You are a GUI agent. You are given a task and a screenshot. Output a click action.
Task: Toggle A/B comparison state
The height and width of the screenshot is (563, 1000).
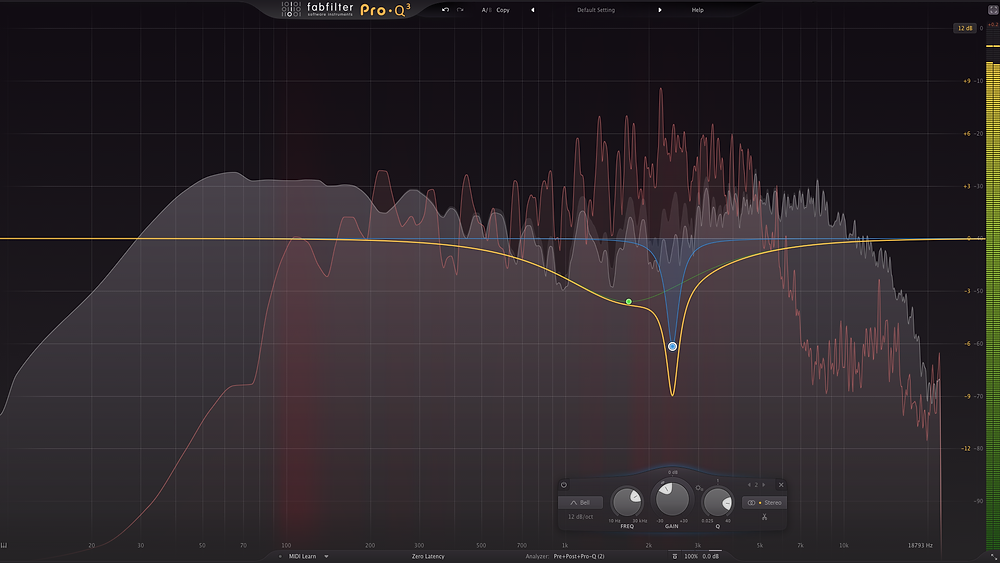[x=487, y=10]
